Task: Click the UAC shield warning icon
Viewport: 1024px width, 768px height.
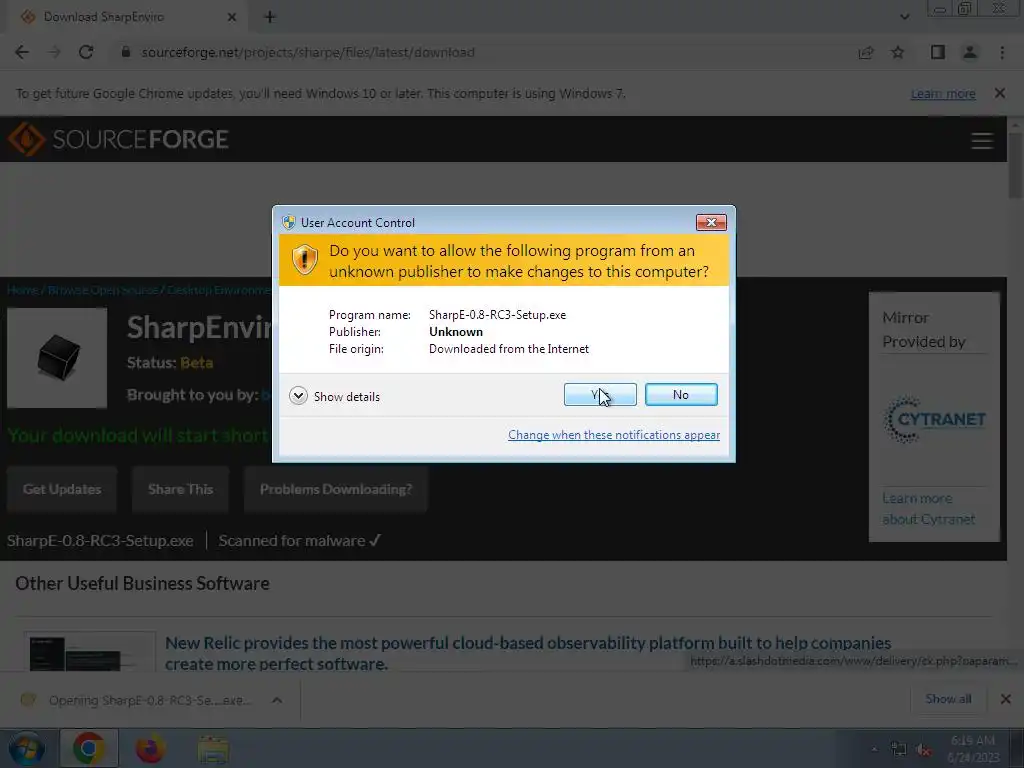Action: point(304,260)
